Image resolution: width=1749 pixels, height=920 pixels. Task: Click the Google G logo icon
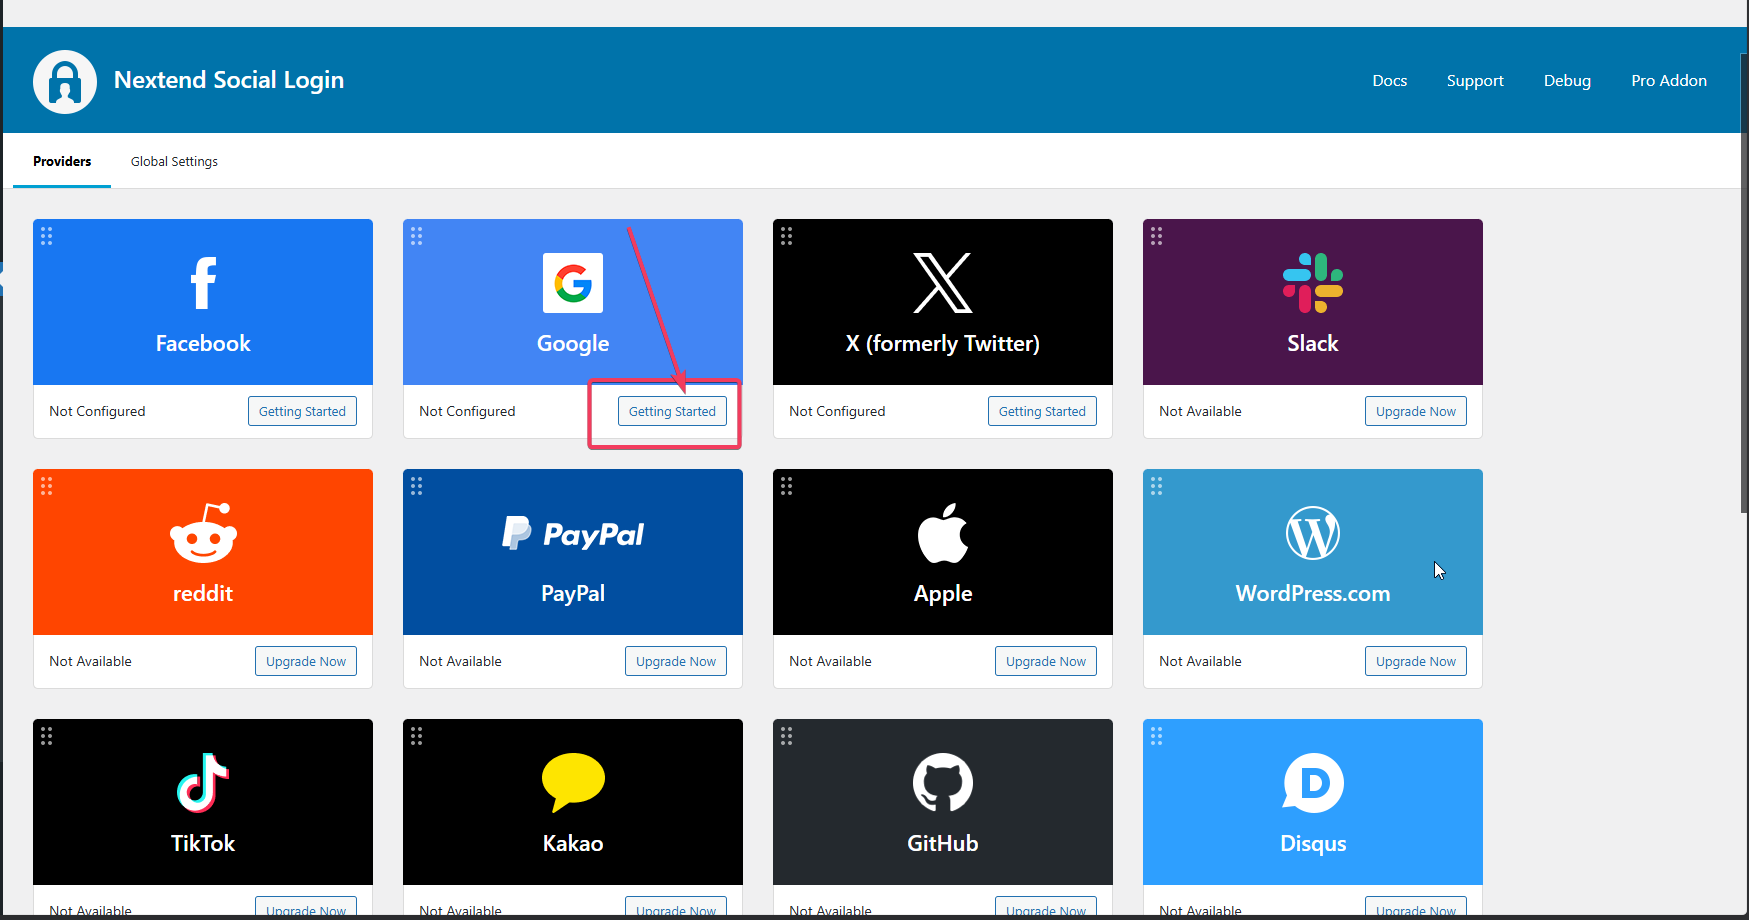573,283
